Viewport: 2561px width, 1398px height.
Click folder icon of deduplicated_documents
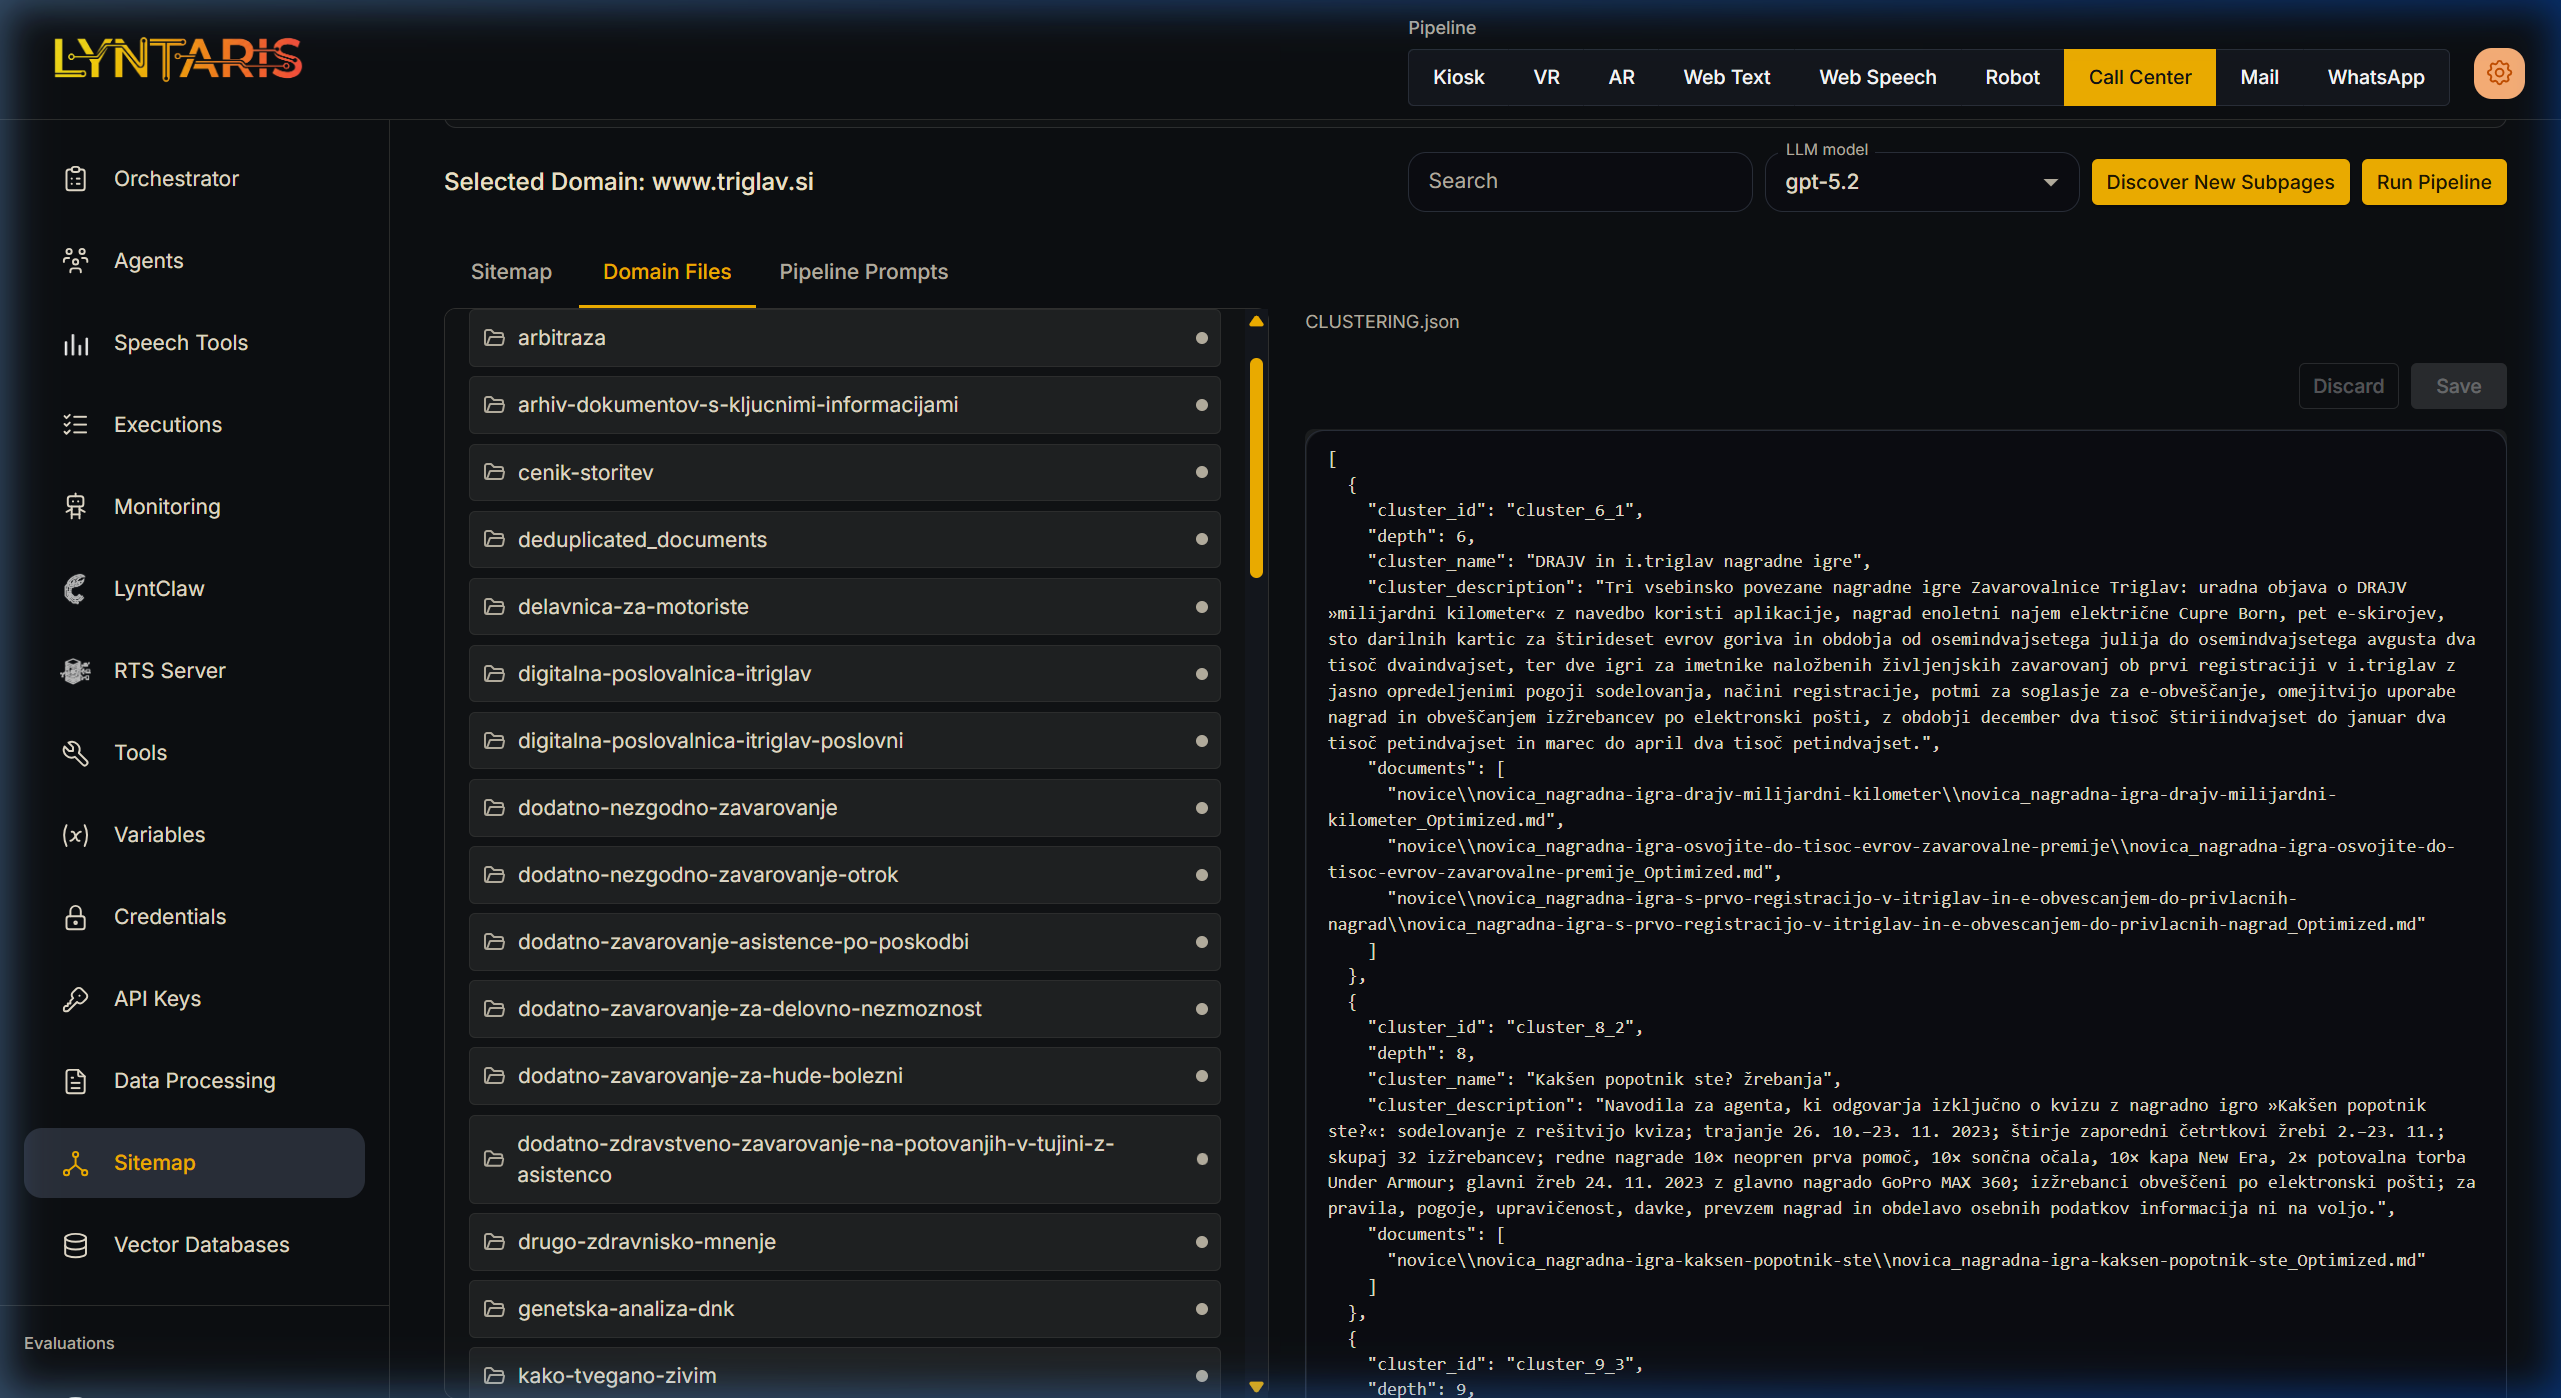[494, 539]
